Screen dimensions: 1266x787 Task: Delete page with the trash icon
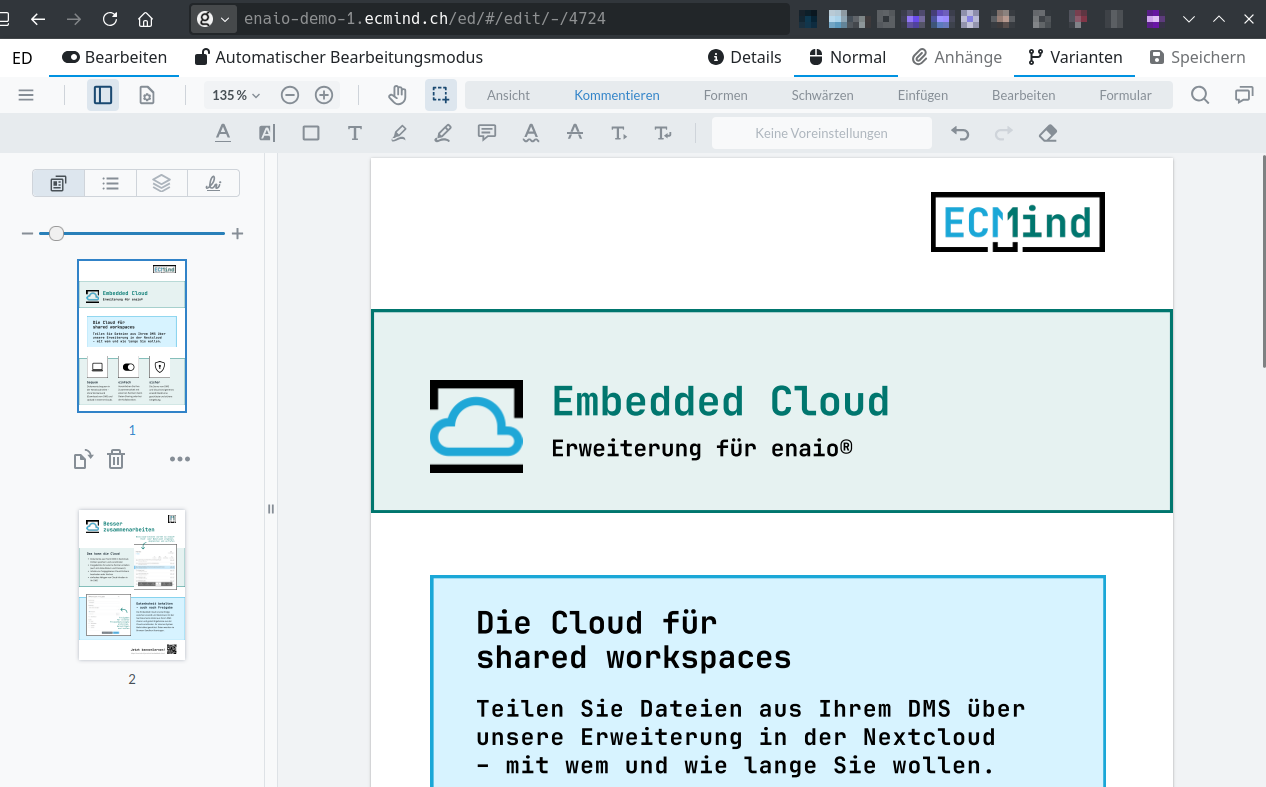point(116,459)
